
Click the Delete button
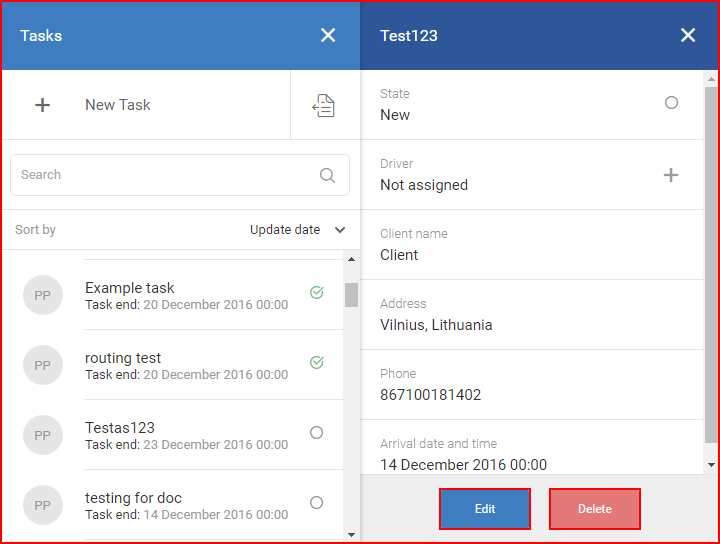click(x=595, y=509)
